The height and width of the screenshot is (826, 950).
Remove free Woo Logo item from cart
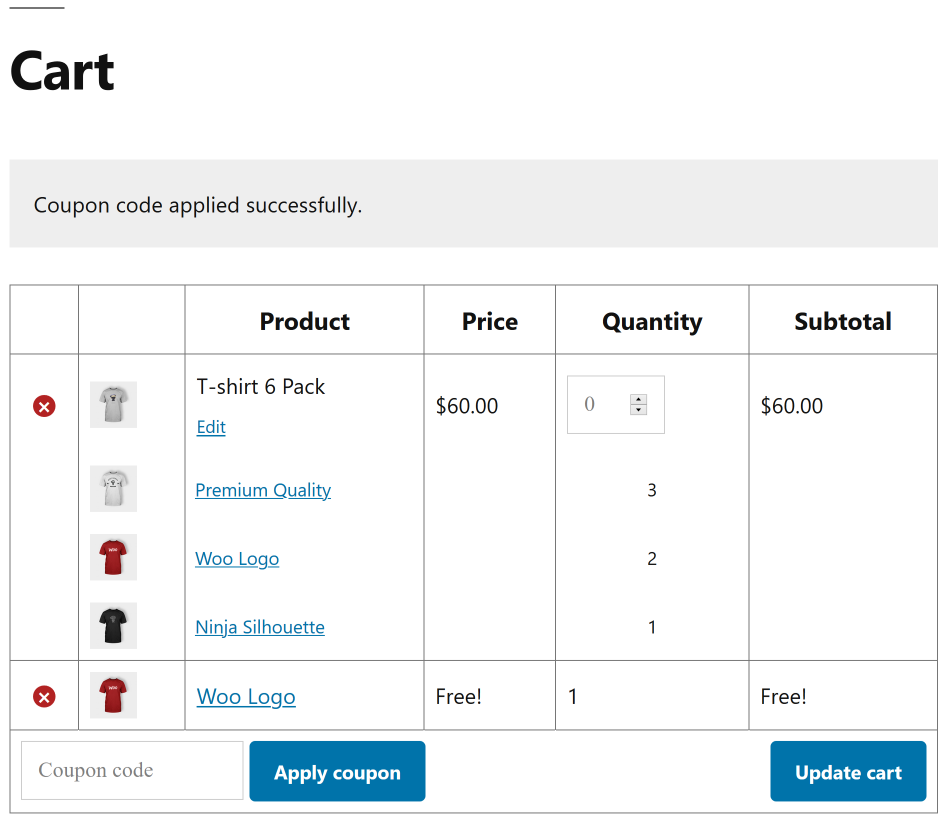44,696
